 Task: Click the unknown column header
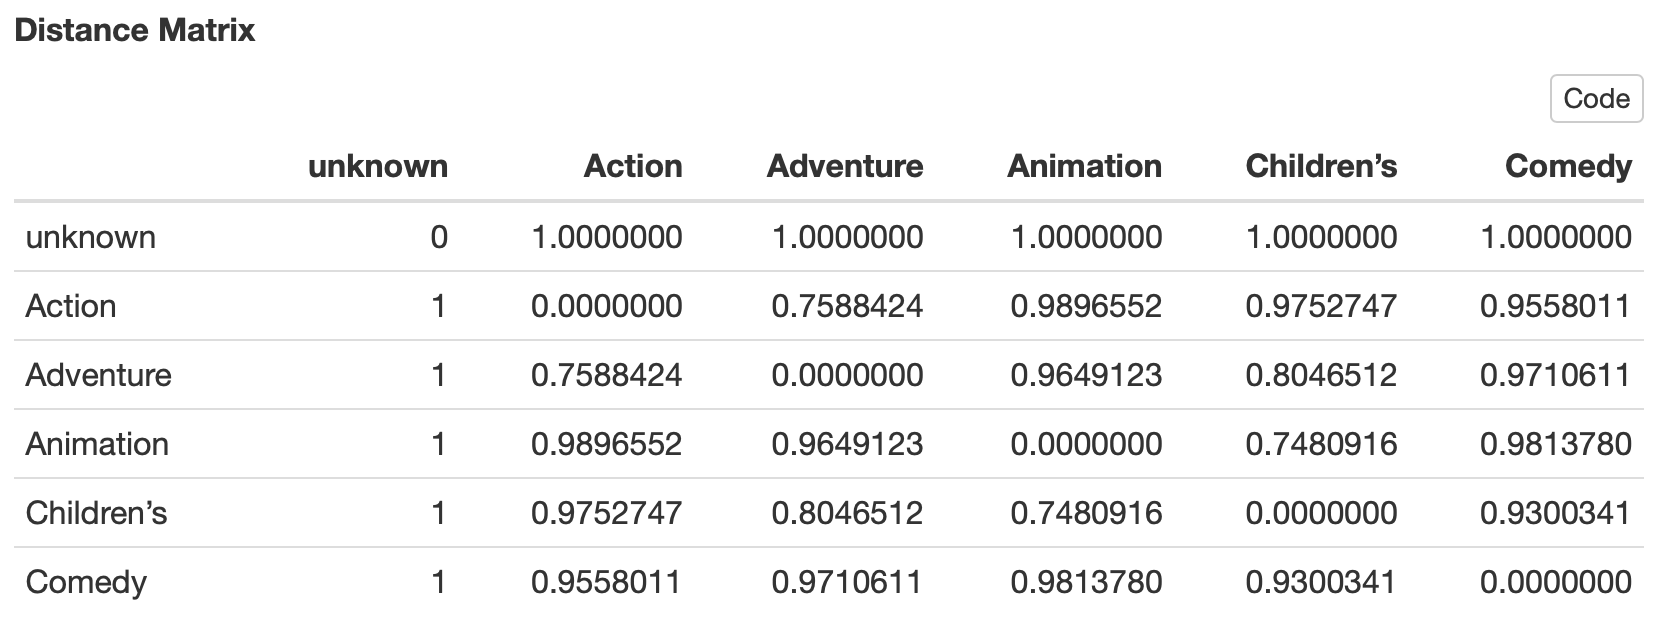tap(378, 166)
